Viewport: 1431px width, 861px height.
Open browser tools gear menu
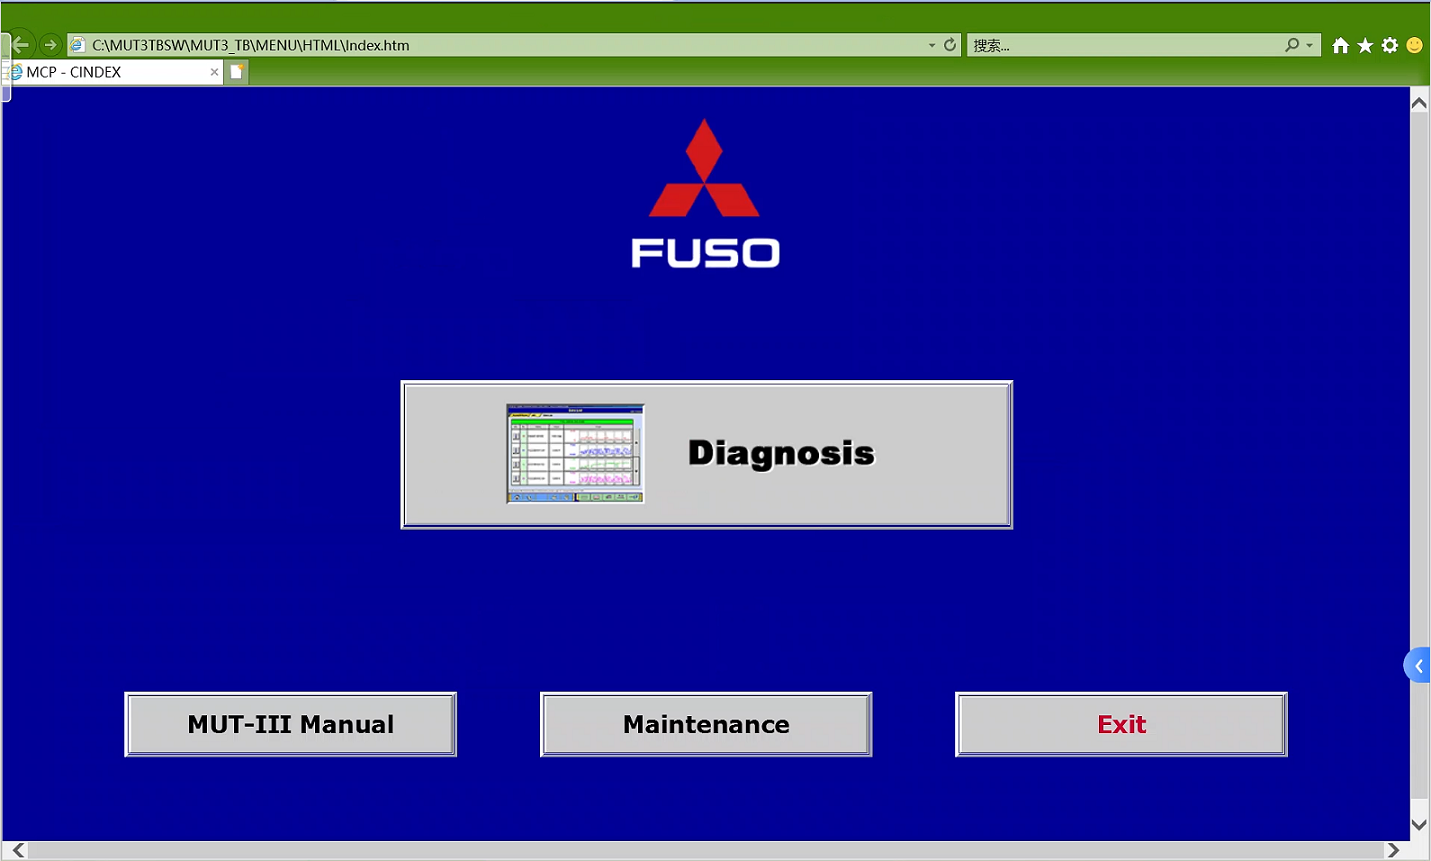pyautogui.click(x=1390, y=45)
